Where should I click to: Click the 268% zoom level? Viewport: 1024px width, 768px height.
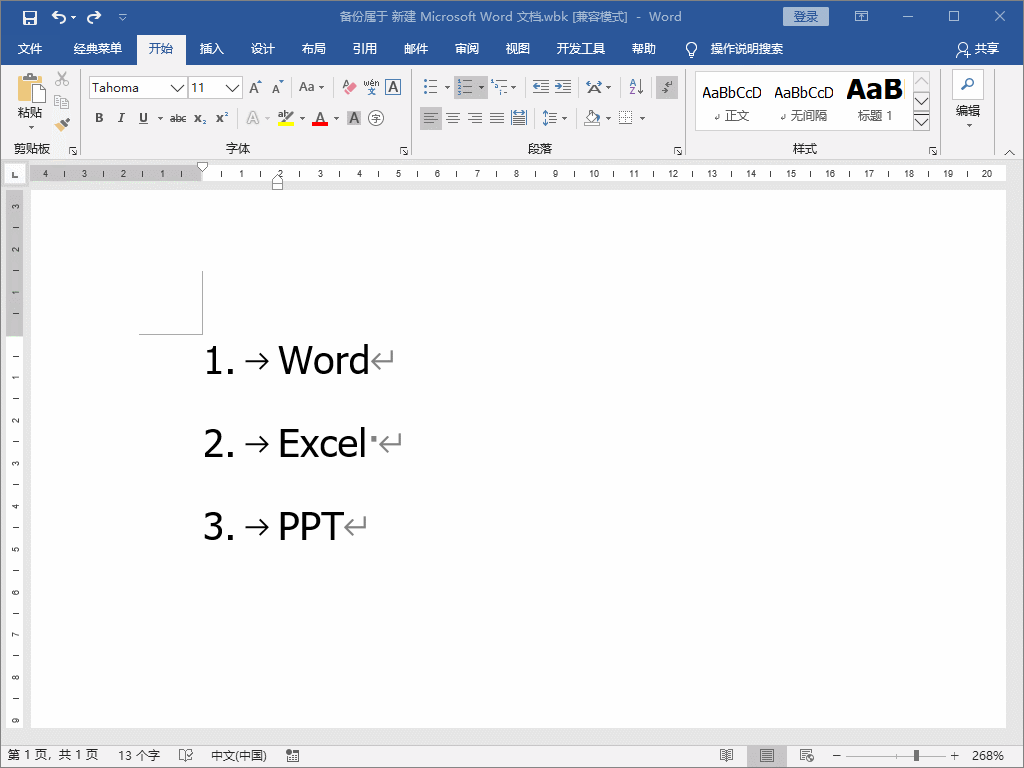pos(987,756)
